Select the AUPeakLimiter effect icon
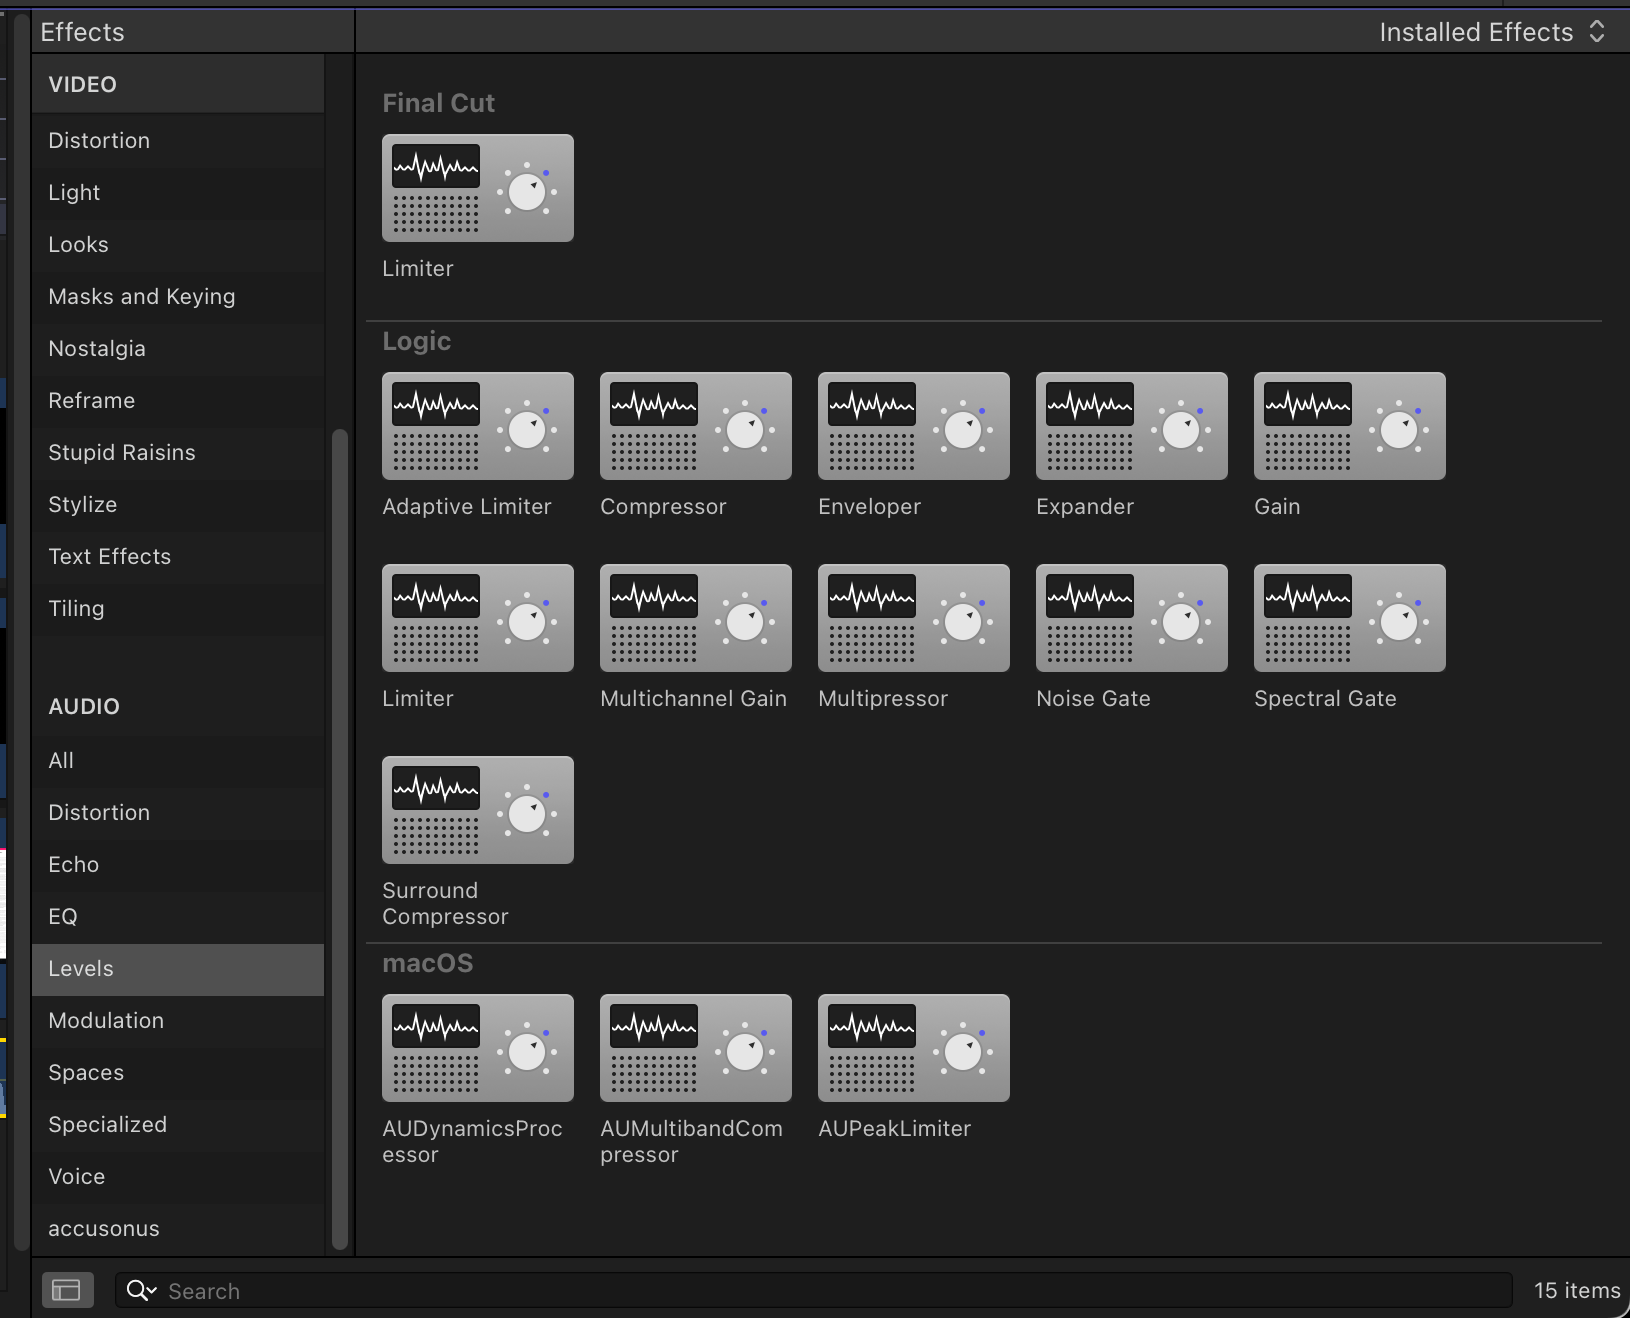This screenshot has height=1318, width=1630. tap(914, 1048)
